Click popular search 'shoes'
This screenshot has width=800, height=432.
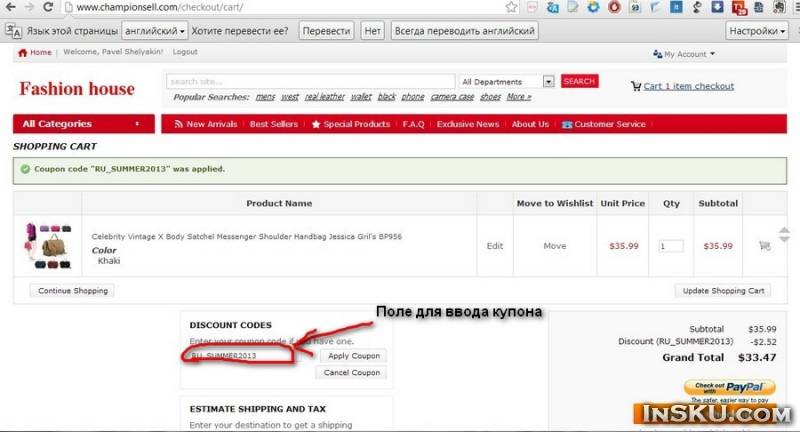pos(490,97)
